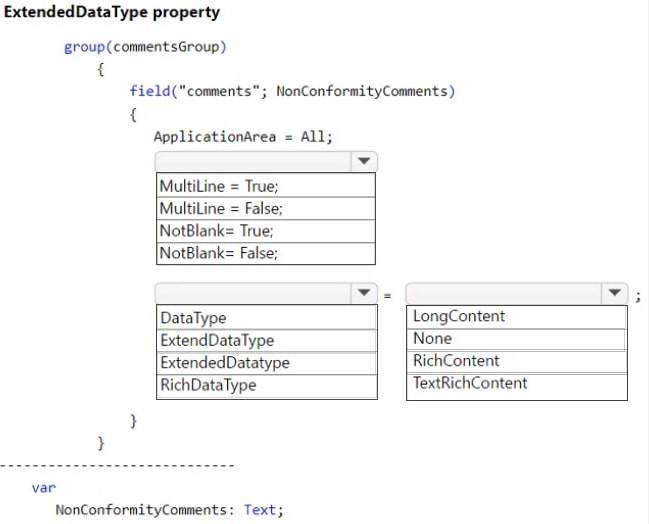Image resolution: width=649 pixels, height=524 pixels.
Task: Choose DataType from the property list
Action: click(x=266, y=318)
